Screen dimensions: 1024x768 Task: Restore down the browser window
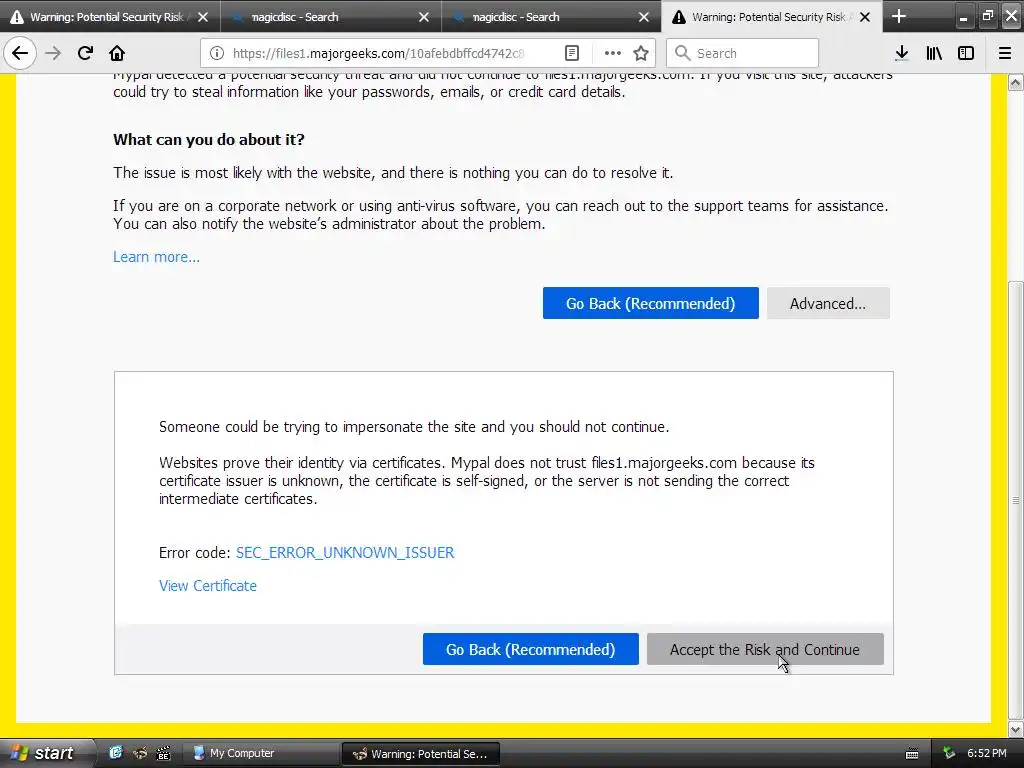[988, 17]
